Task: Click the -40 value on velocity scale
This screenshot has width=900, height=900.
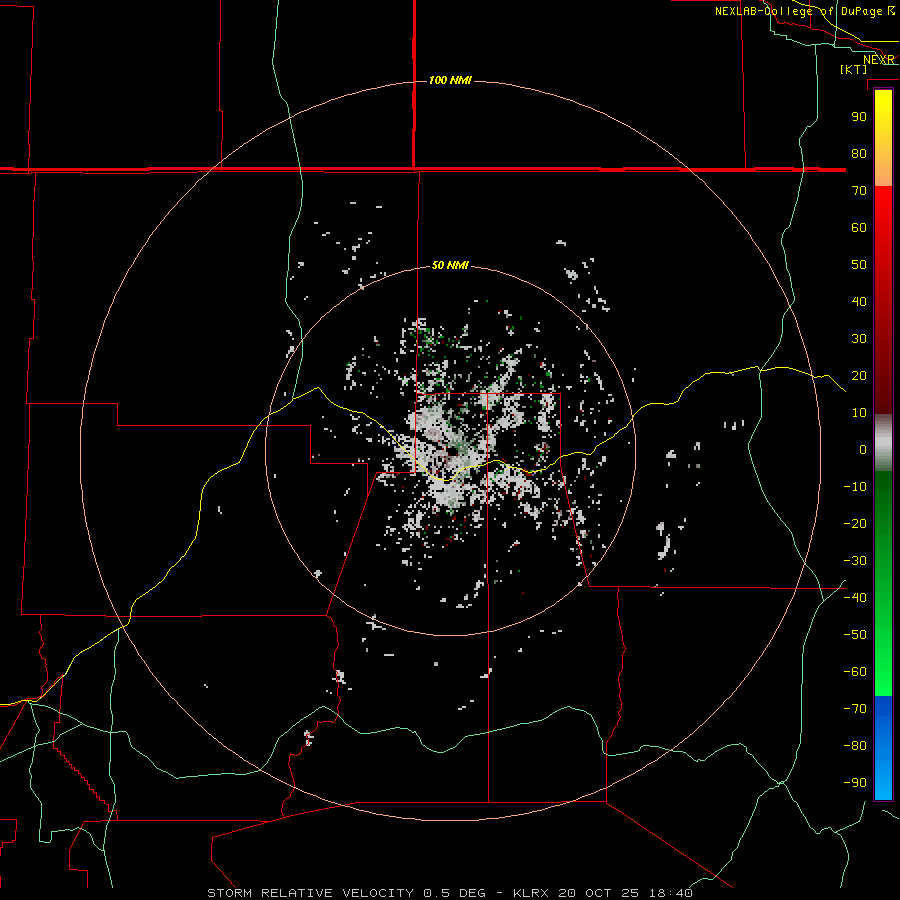Action: pyautogui.click(x=855, y=598)
